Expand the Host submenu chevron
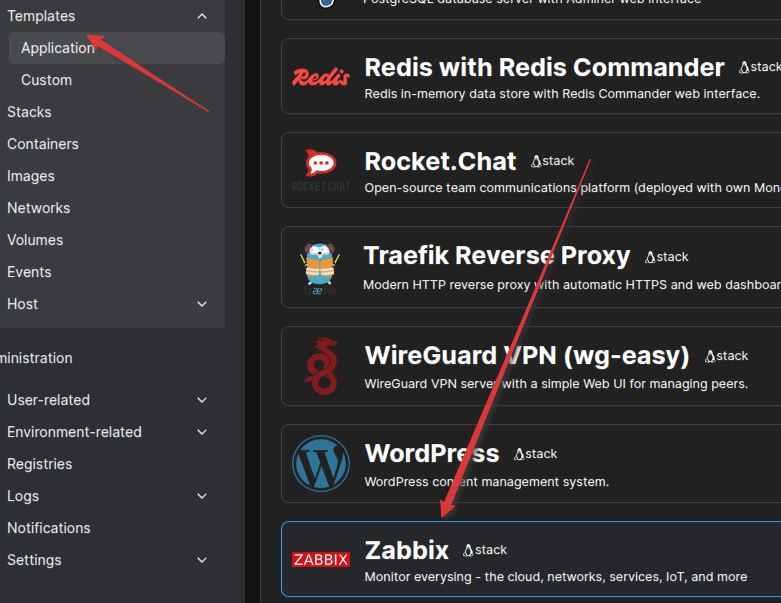This screenshot has height=603, width=781. point(202,304)
